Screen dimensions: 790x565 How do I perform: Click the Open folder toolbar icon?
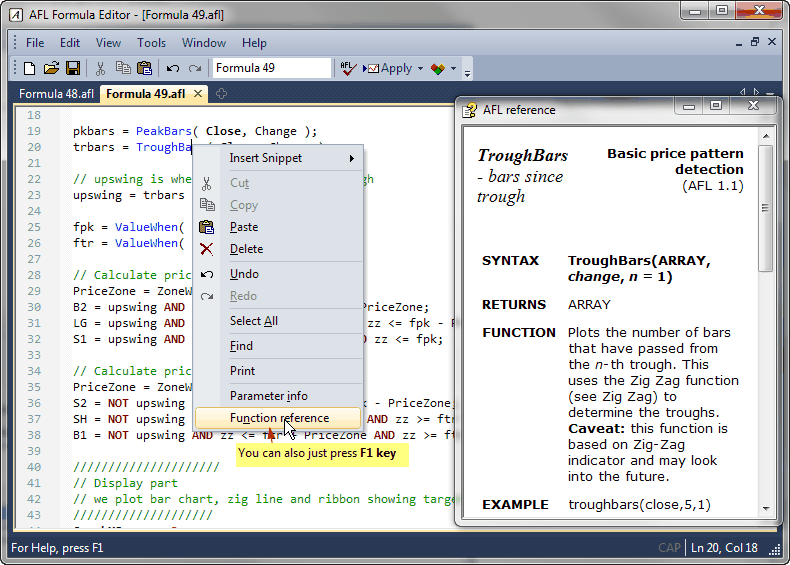[x=51, y=69]
